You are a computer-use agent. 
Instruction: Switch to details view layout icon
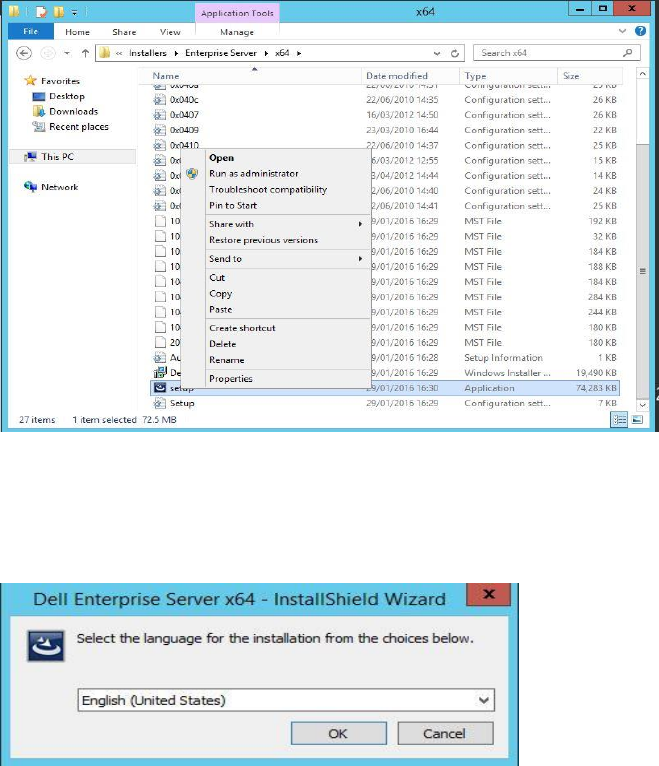[x=619, y=419]
